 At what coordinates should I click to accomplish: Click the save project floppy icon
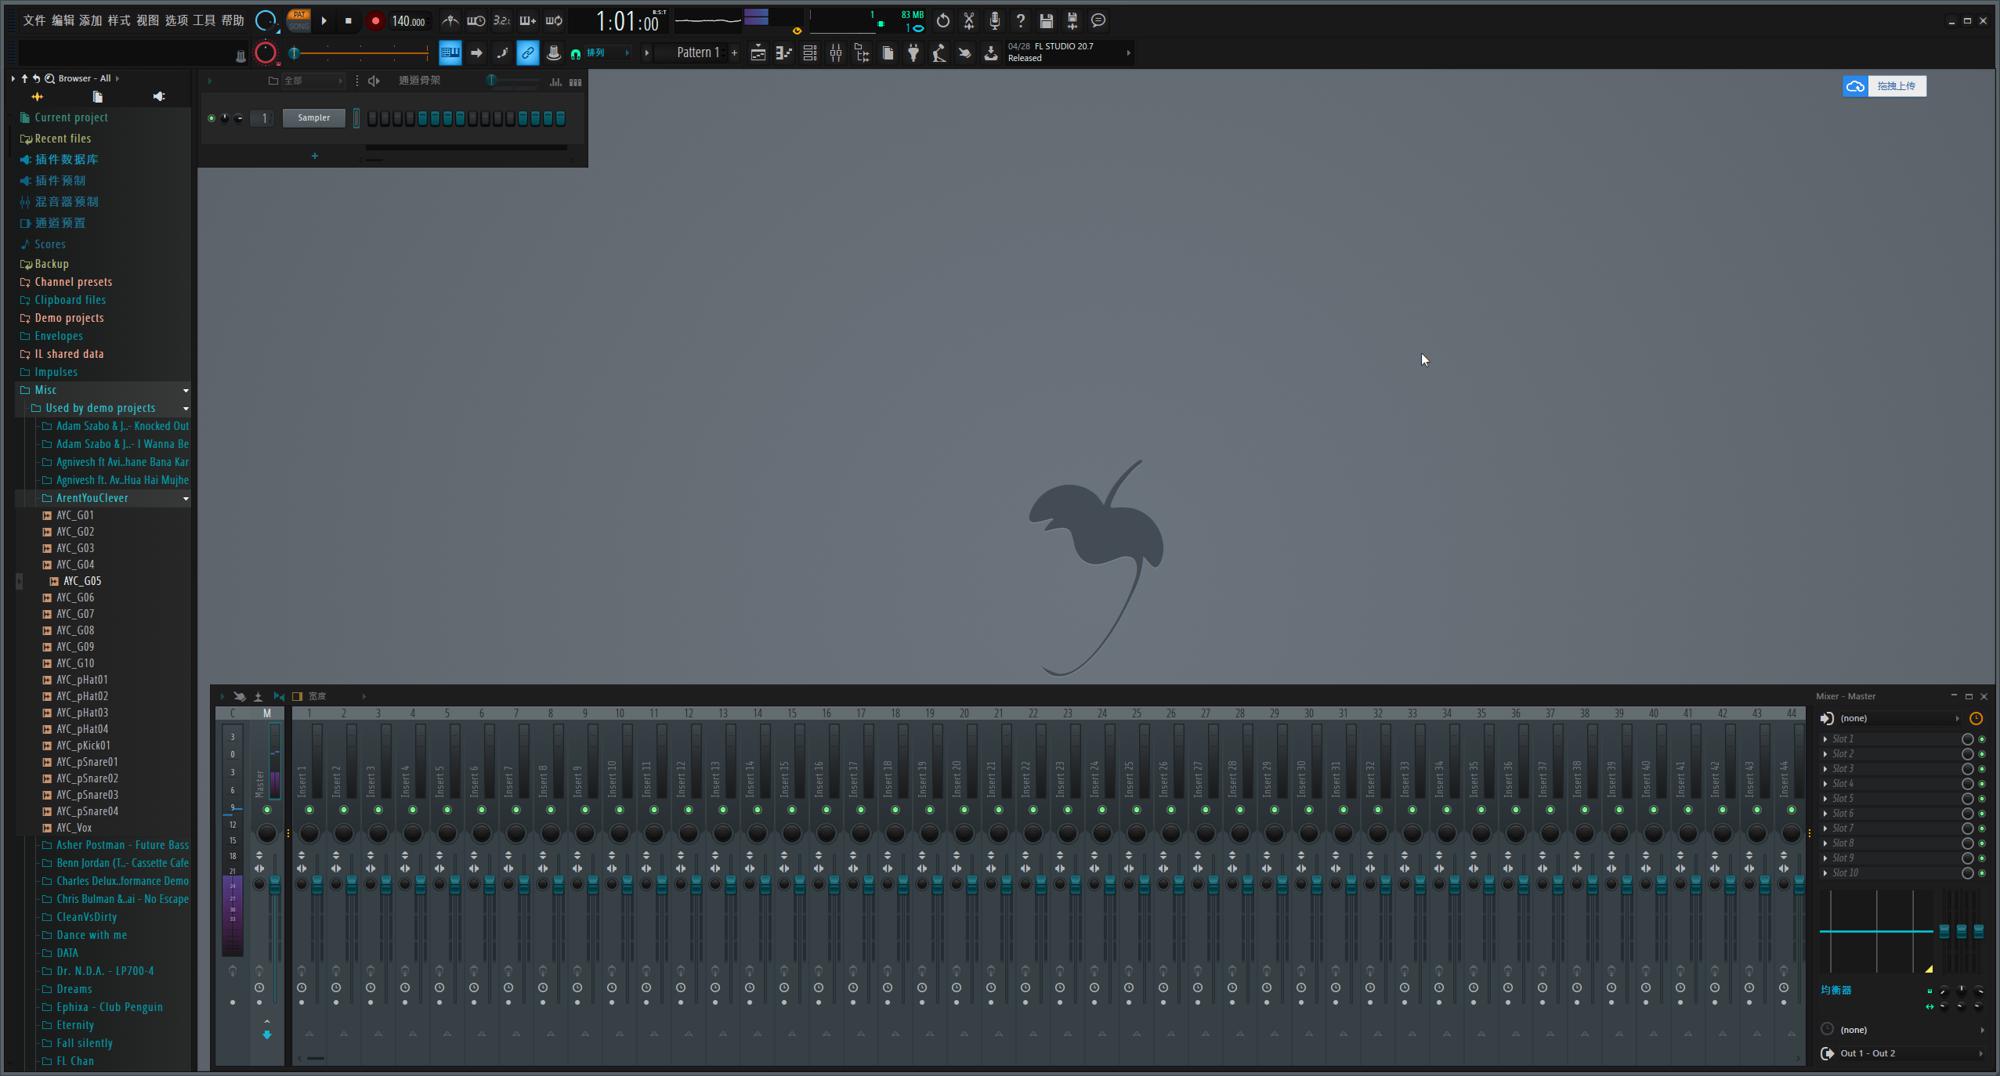tap(1046, 21)
